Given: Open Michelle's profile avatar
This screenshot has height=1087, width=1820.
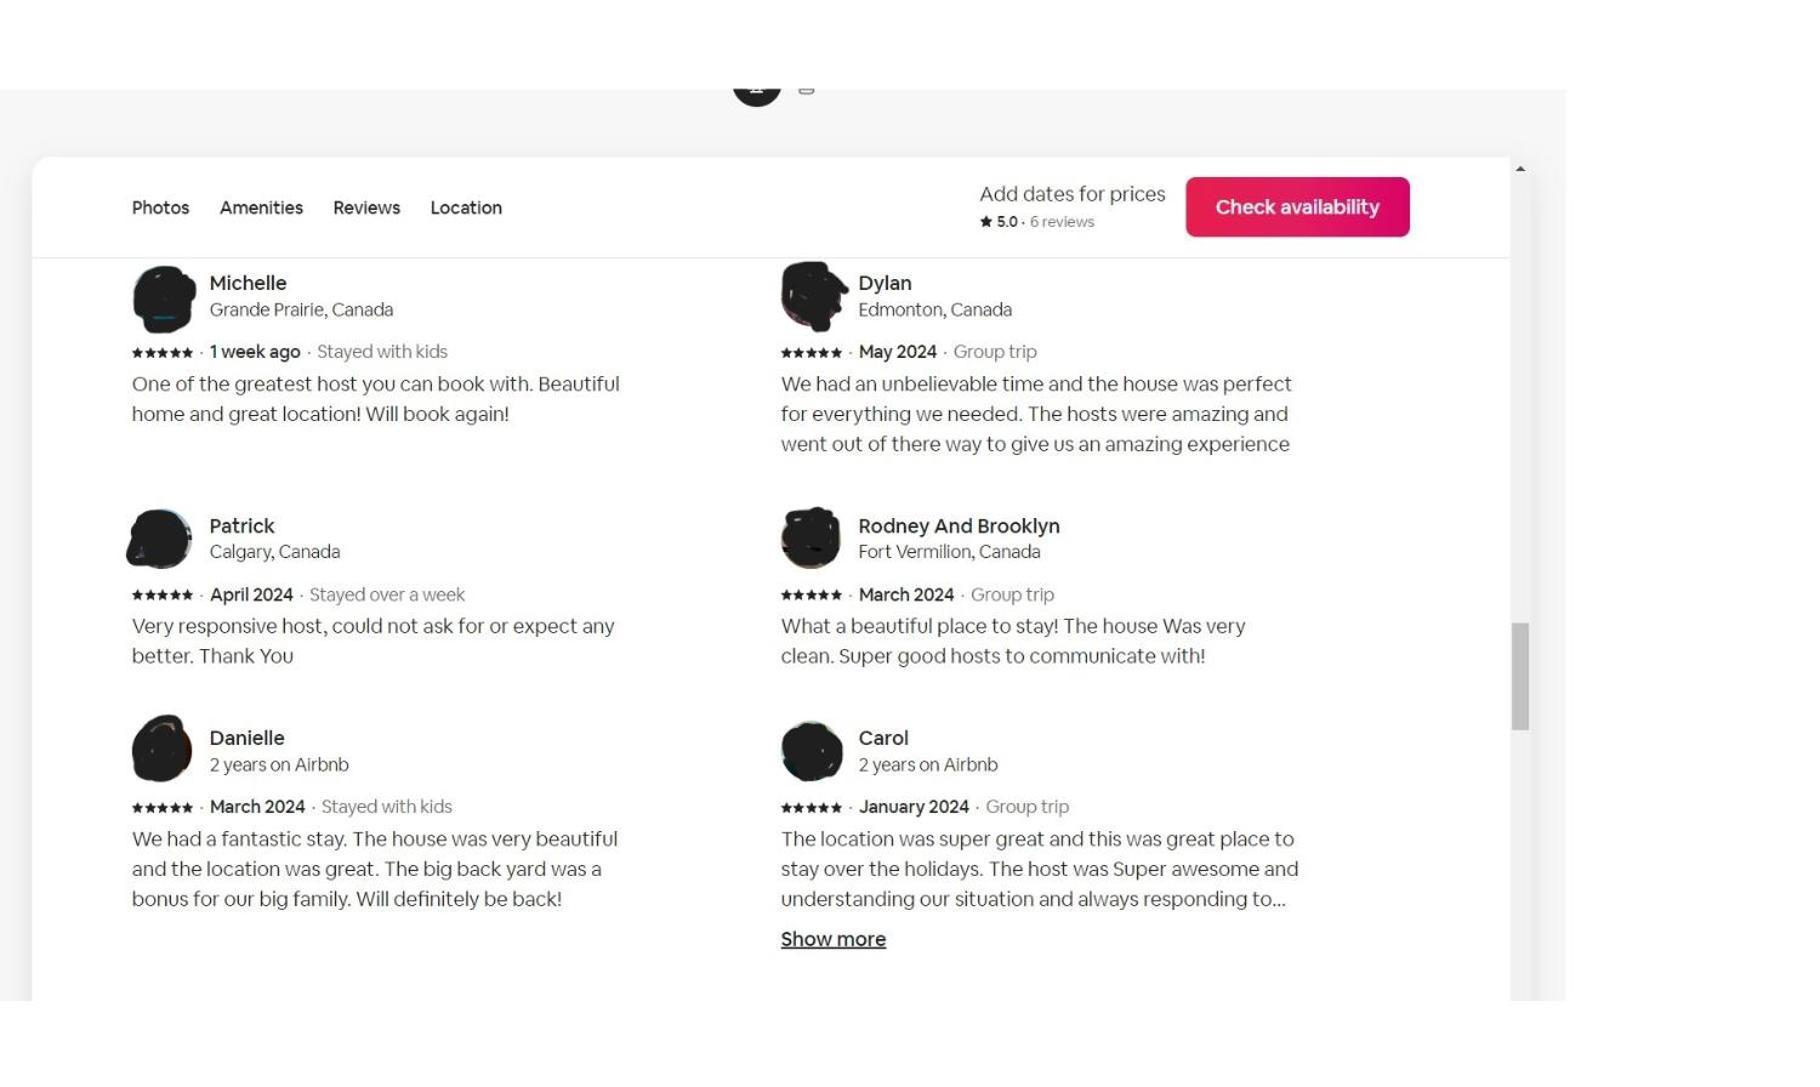Looking at the screenshot, I should [x=163, y=298].
